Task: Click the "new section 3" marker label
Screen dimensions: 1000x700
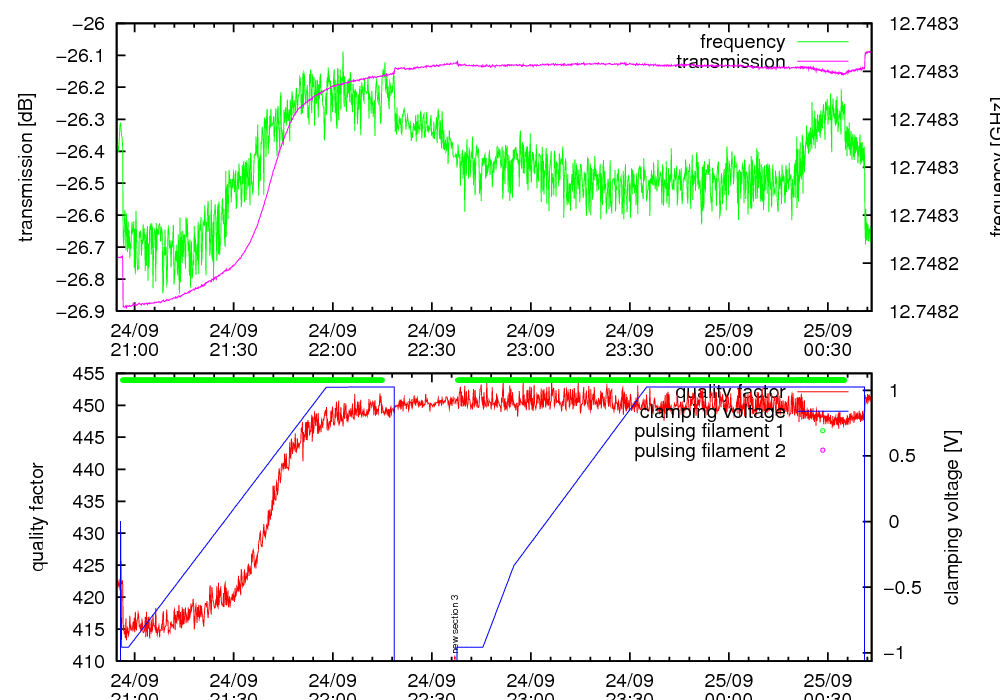Action: [x=455, y=623]
